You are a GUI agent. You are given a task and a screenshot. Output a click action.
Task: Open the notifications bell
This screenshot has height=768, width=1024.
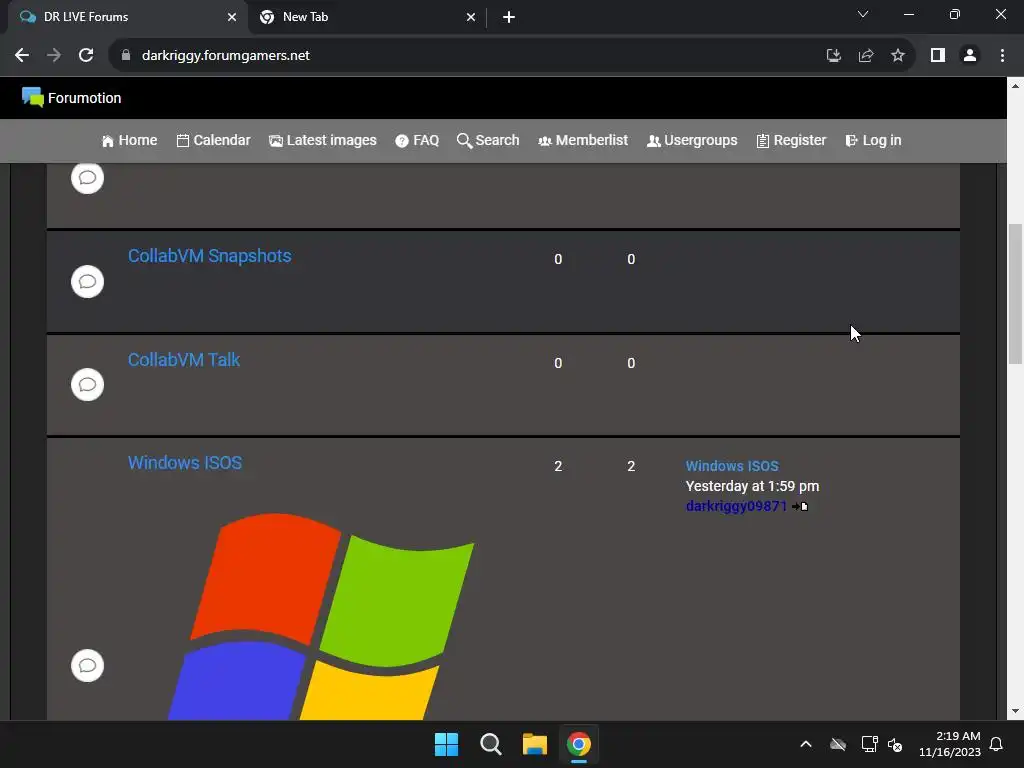coord(996,744)
